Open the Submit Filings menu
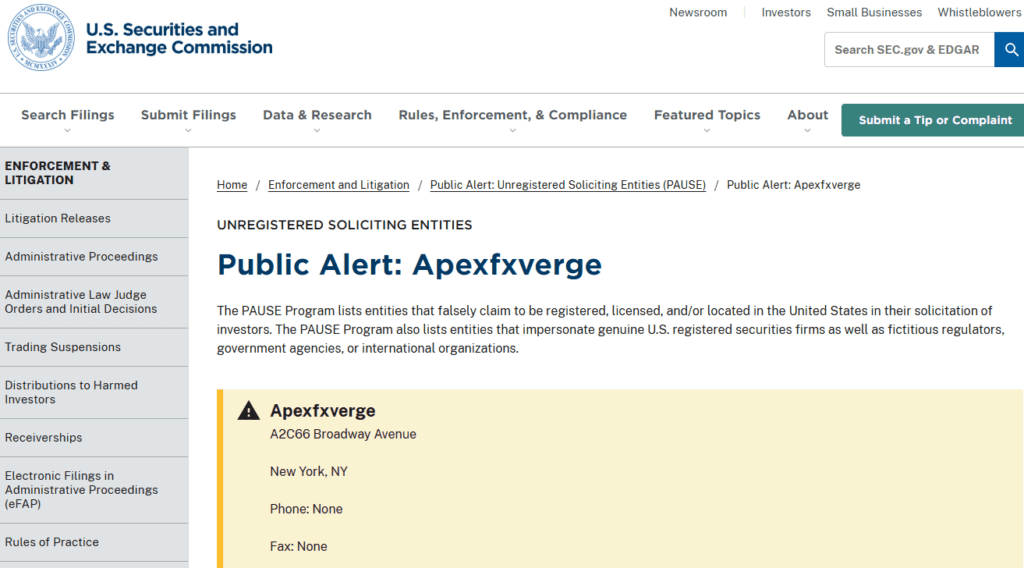The height and width of the screenshot is (568, 1024). pyautogui.click(x=188, y=115)
